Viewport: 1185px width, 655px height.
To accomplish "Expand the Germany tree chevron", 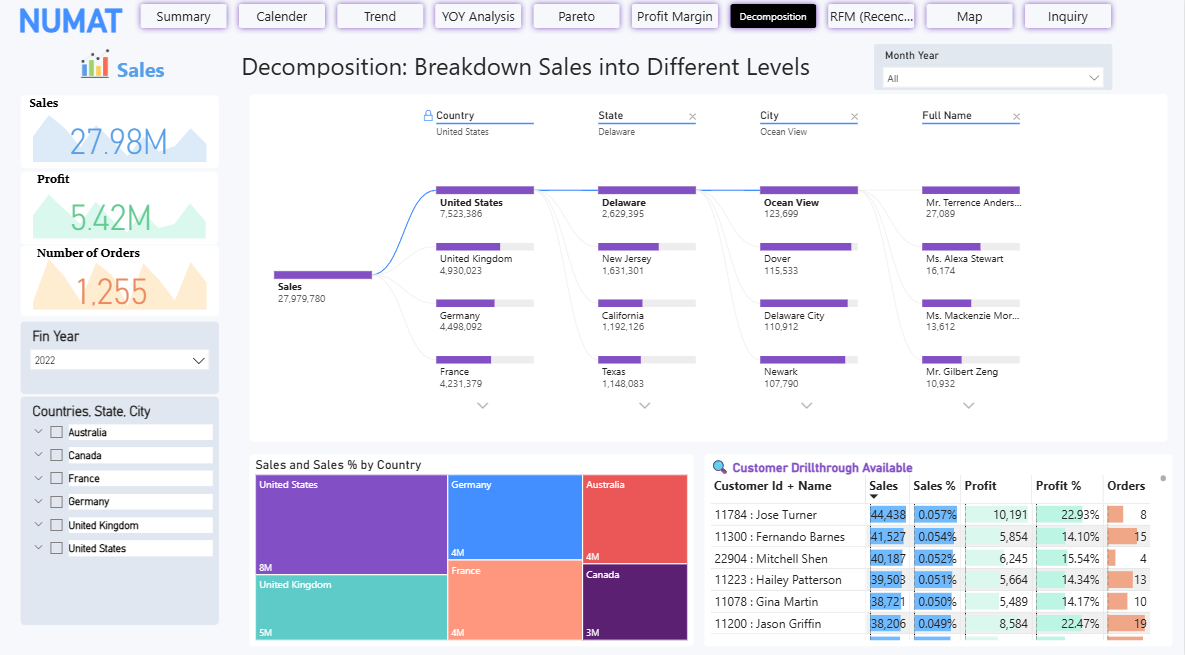I will [39, 501].
